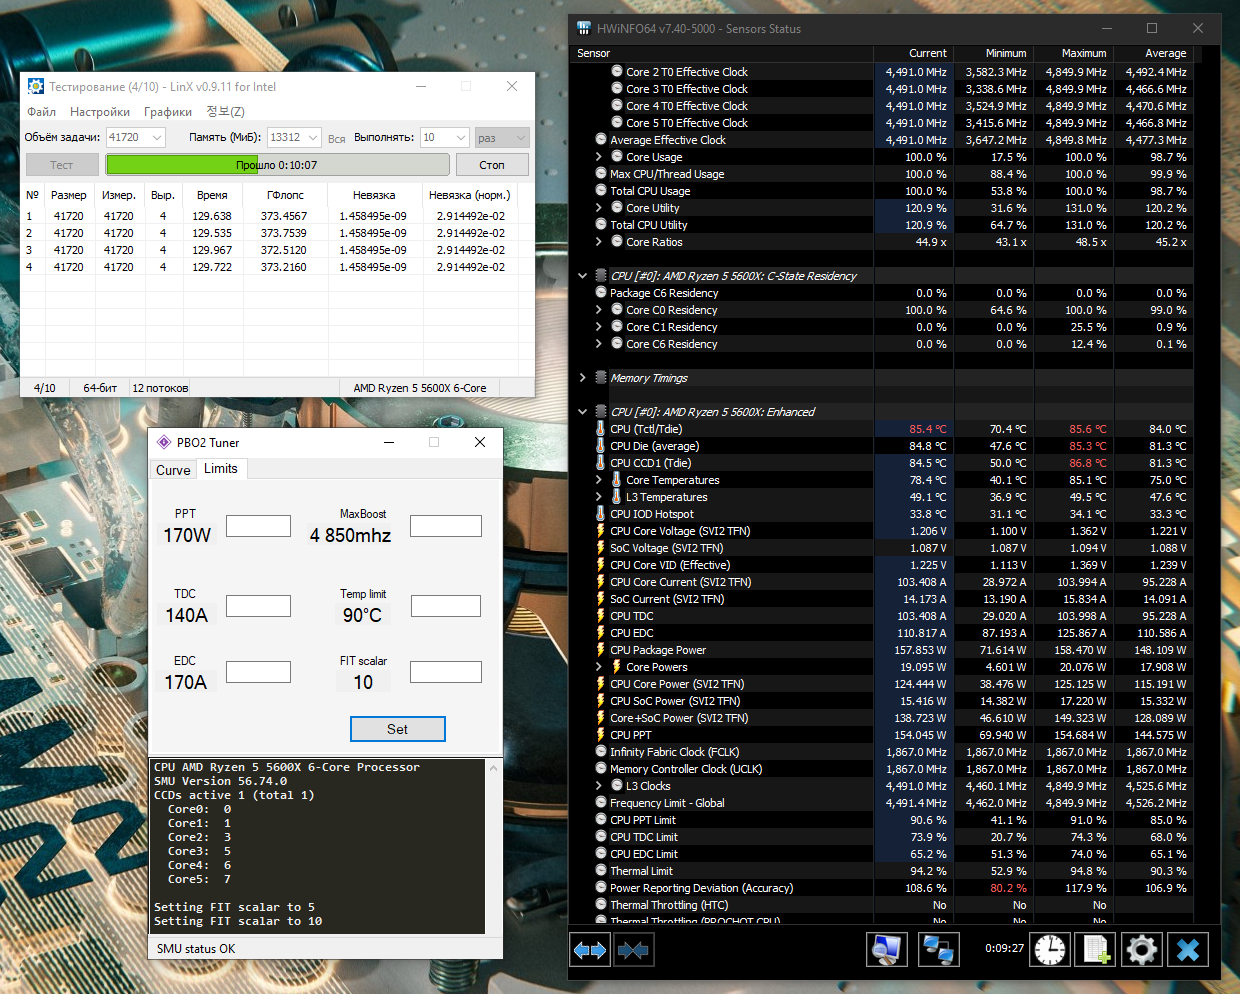Open the Файл menu in LinX
The width and height of the screenshot is (1240, 994).
[x=41, y=112]
